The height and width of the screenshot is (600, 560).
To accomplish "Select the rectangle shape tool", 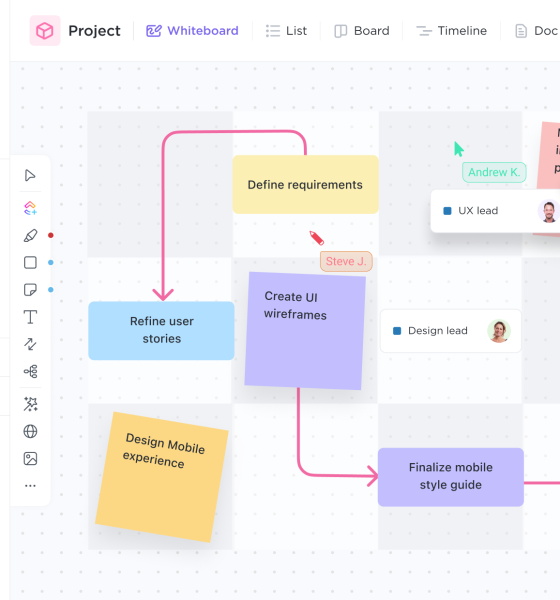I will (x=30, y=262).
